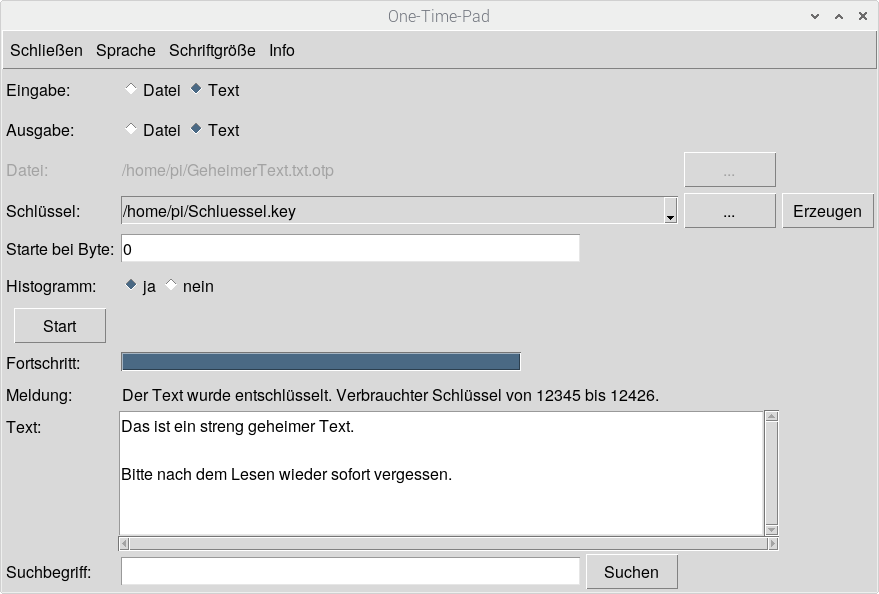The image size is (879, 594).
Task: Select 'ja' for Histogramm
Action: pos(131,286)
